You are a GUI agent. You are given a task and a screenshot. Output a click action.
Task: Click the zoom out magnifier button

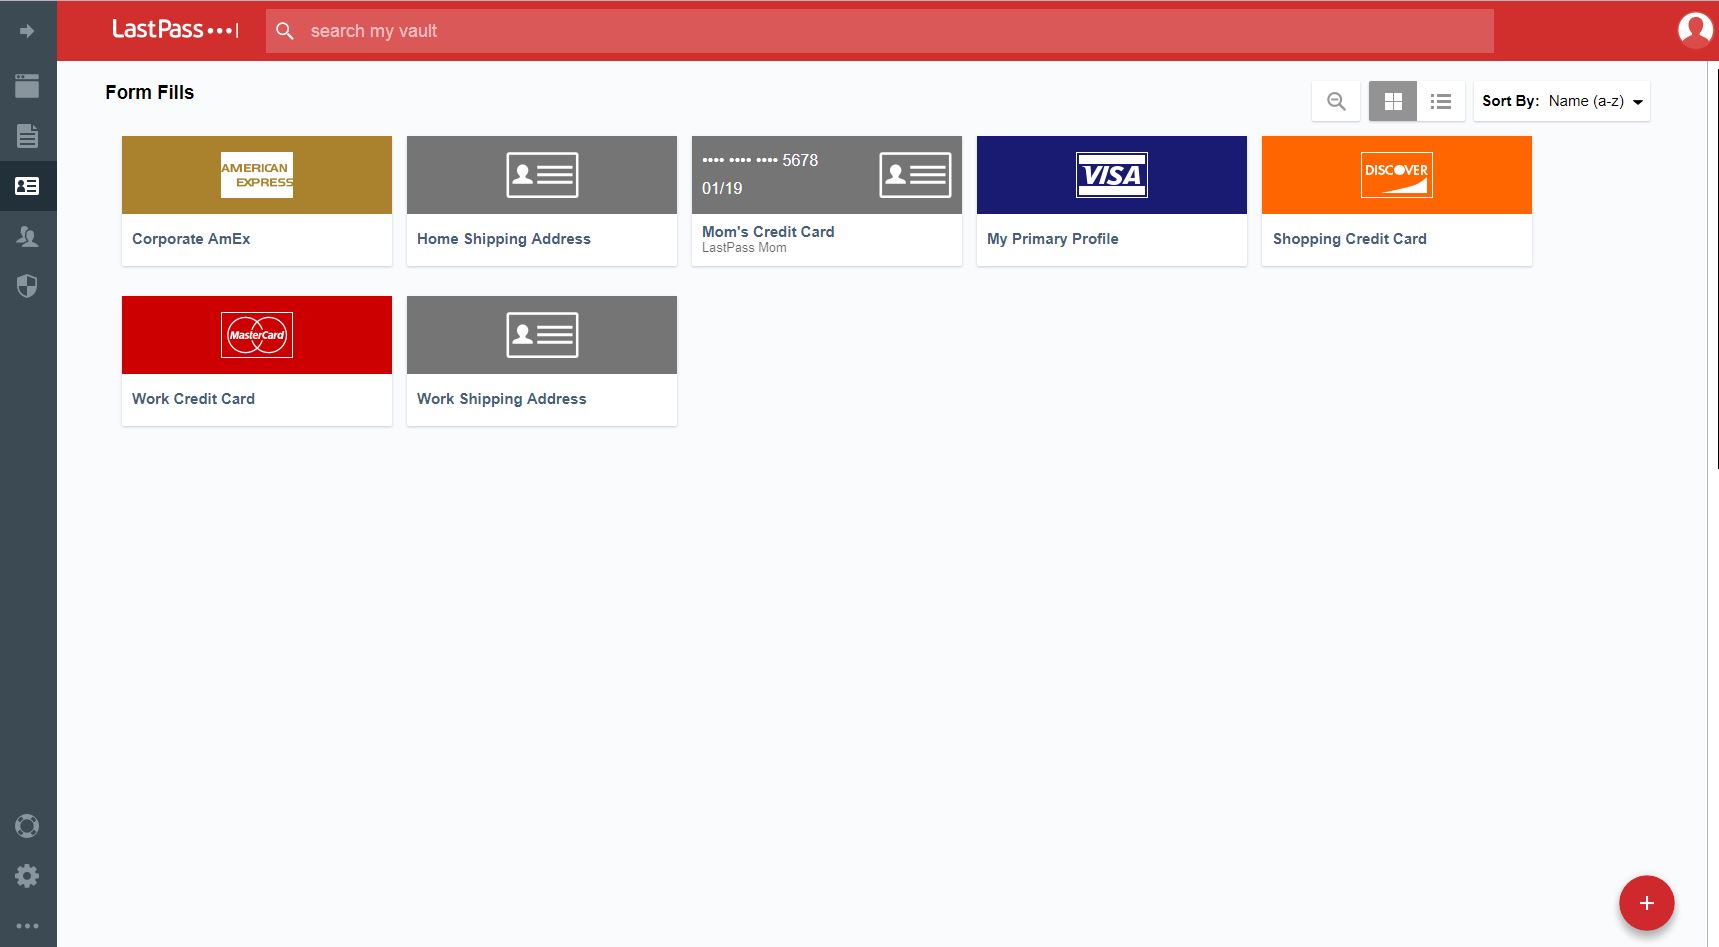click(x=1336, y=101)
